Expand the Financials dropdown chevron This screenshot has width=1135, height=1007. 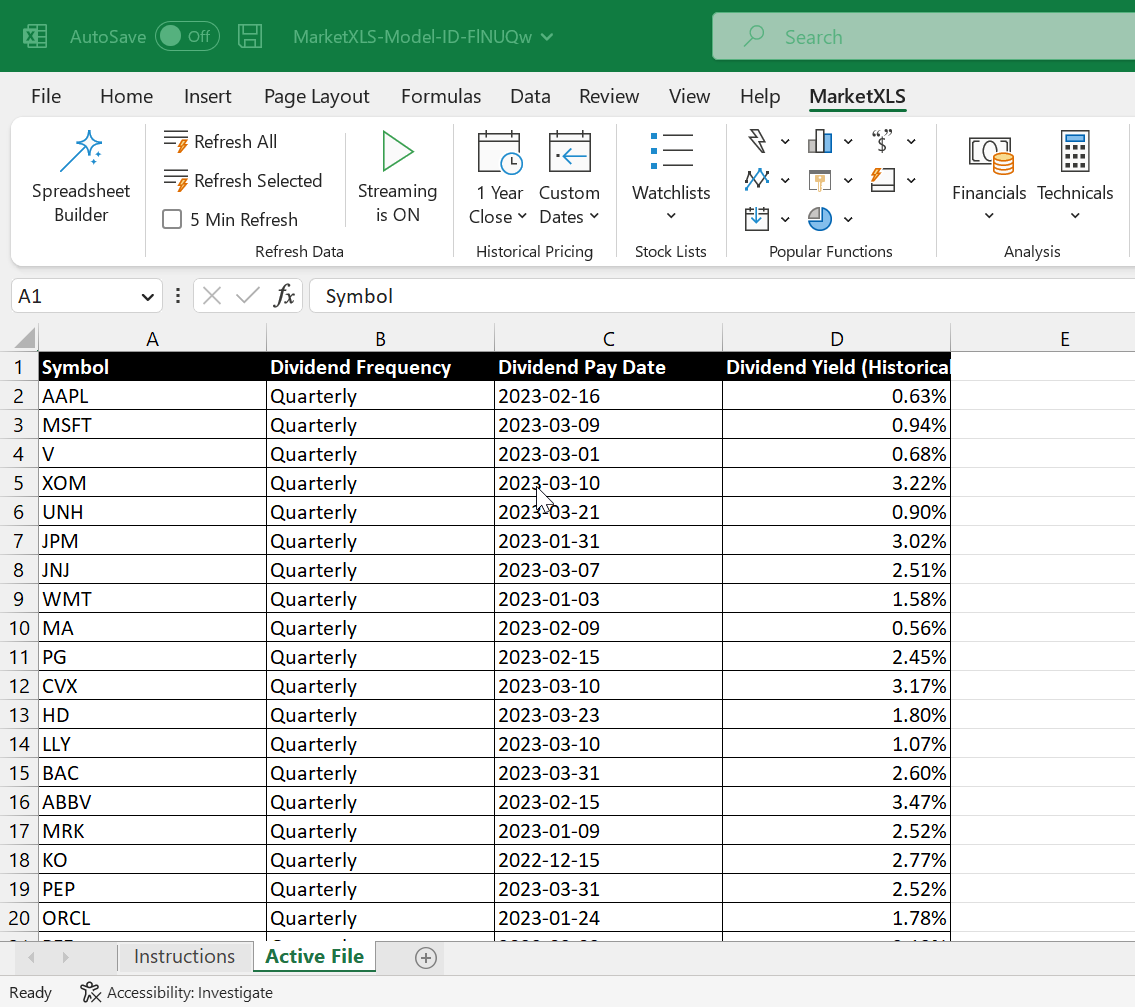(990, 216)
